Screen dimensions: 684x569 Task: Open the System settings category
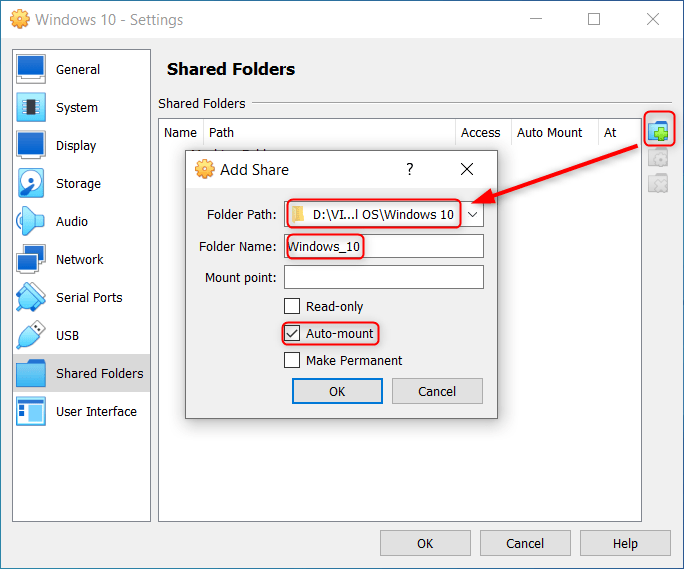point(77,108)
